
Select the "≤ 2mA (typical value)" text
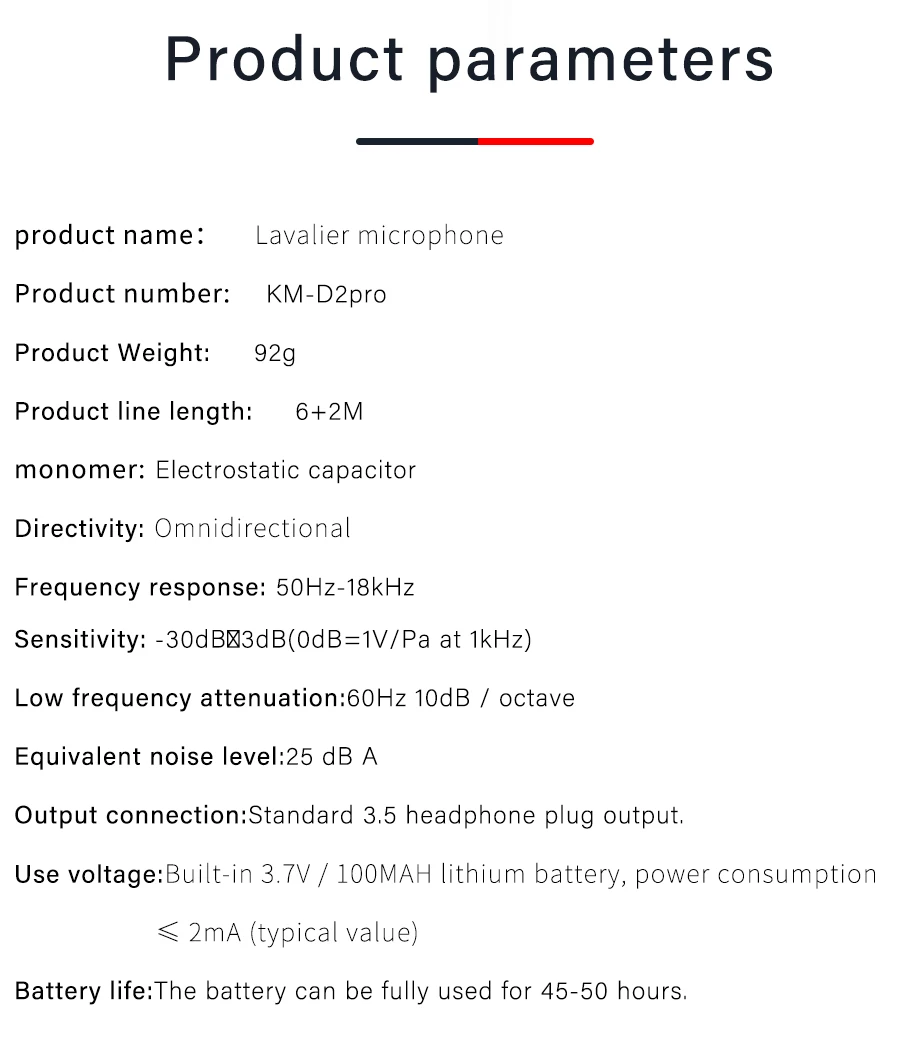pos(287,933)
